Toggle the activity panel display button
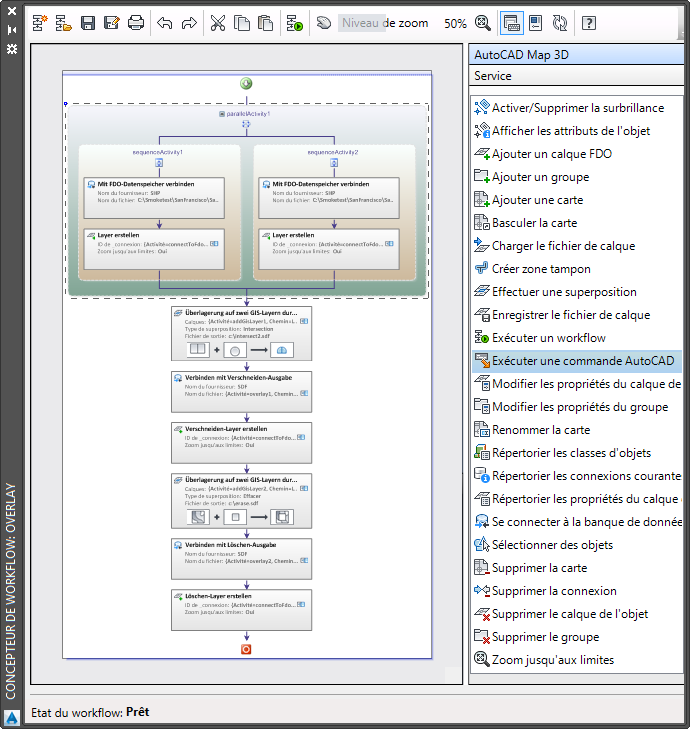This screenshot has width=690, height=729. pyautogui.click(x=511, y=23)
